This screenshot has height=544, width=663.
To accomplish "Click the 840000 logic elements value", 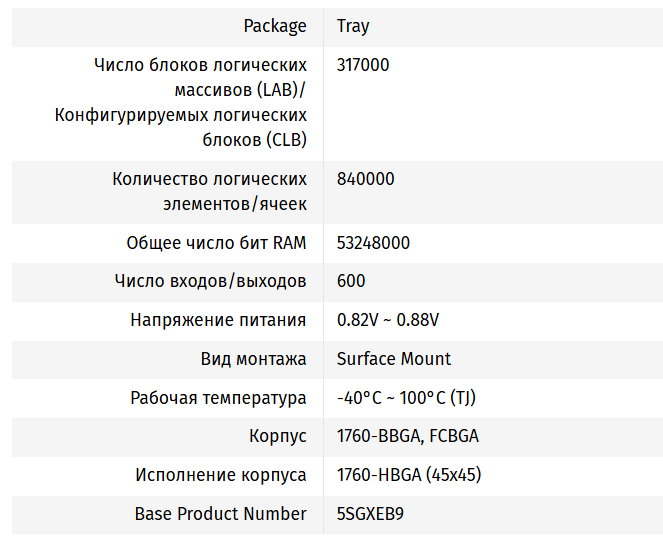I will (x=365, y=179).
